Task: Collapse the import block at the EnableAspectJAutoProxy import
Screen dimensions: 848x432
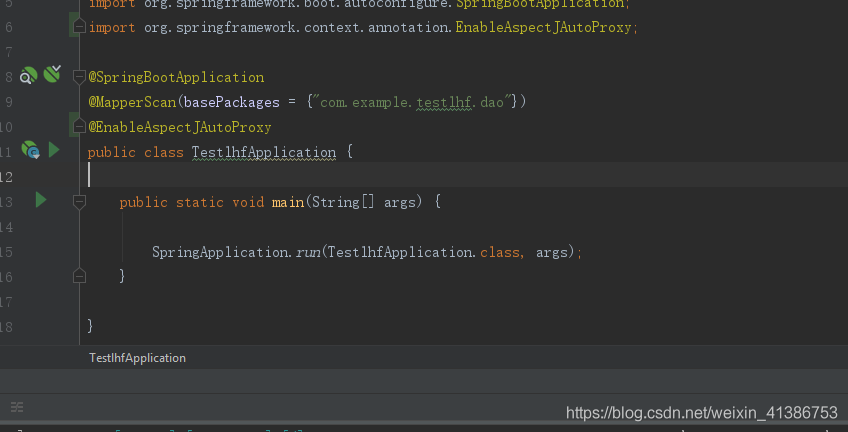Action: 80,26
